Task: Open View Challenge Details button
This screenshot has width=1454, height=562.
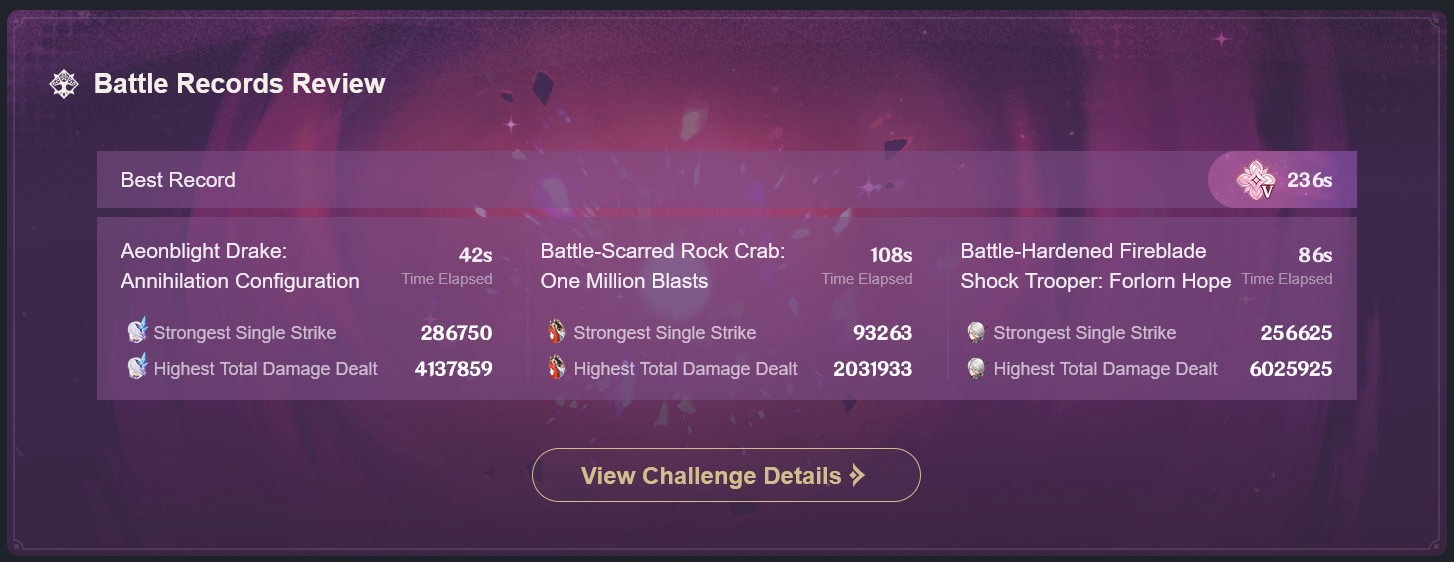Action: pyautogui.click(x=726, y=475)
